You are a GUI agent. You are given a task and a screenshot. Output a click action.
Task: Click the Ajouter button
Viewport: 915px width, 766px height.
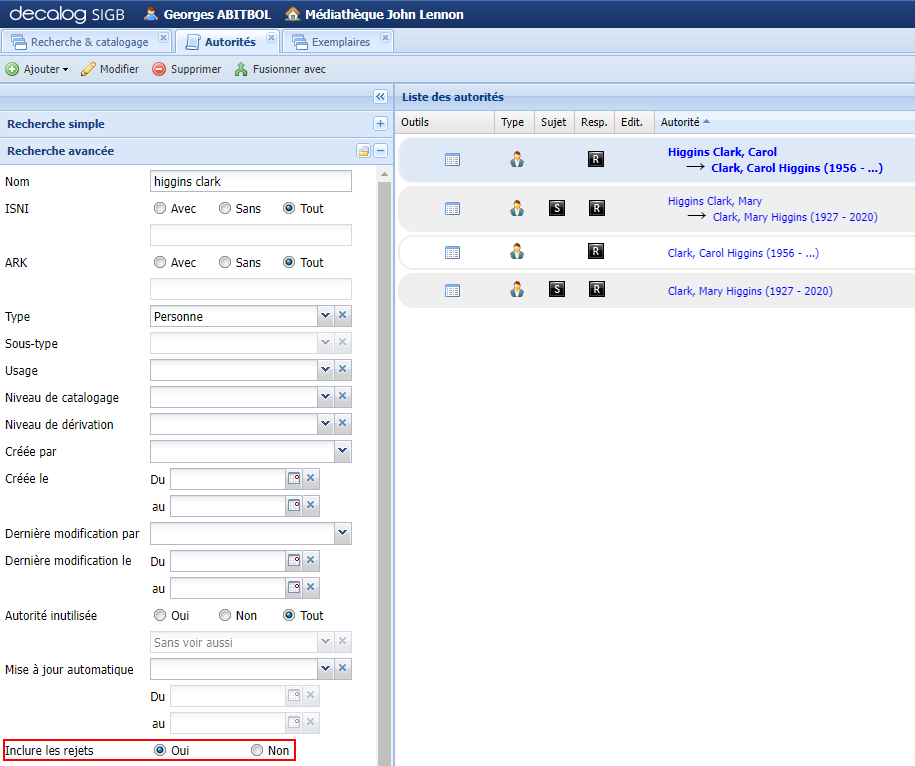point(35,69)
